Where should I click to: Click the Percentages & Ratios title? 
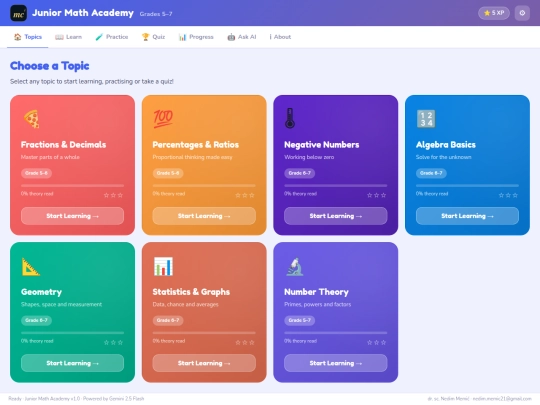196,145
